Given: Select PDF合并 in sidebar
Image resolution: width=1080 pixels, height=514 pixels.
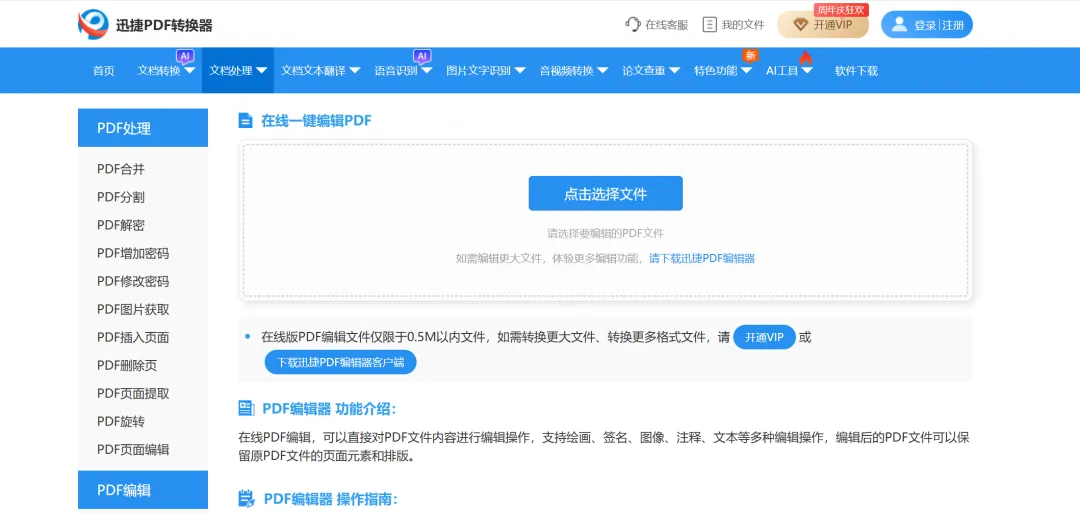Looking at the screenshot, I should 121,169.
